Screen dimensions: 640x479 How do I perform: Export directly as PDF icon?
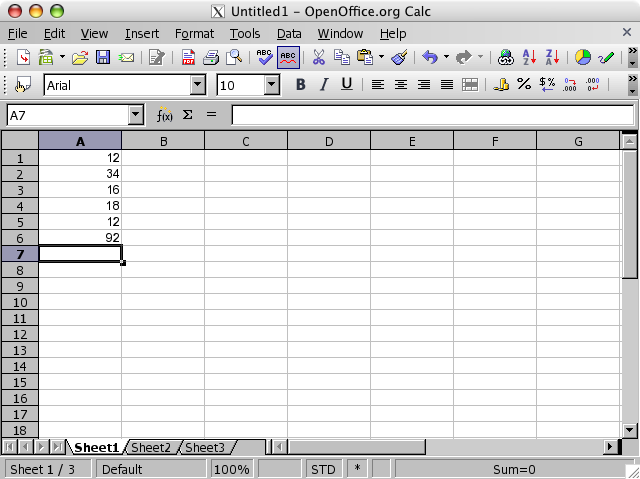[x=188, y=57]
